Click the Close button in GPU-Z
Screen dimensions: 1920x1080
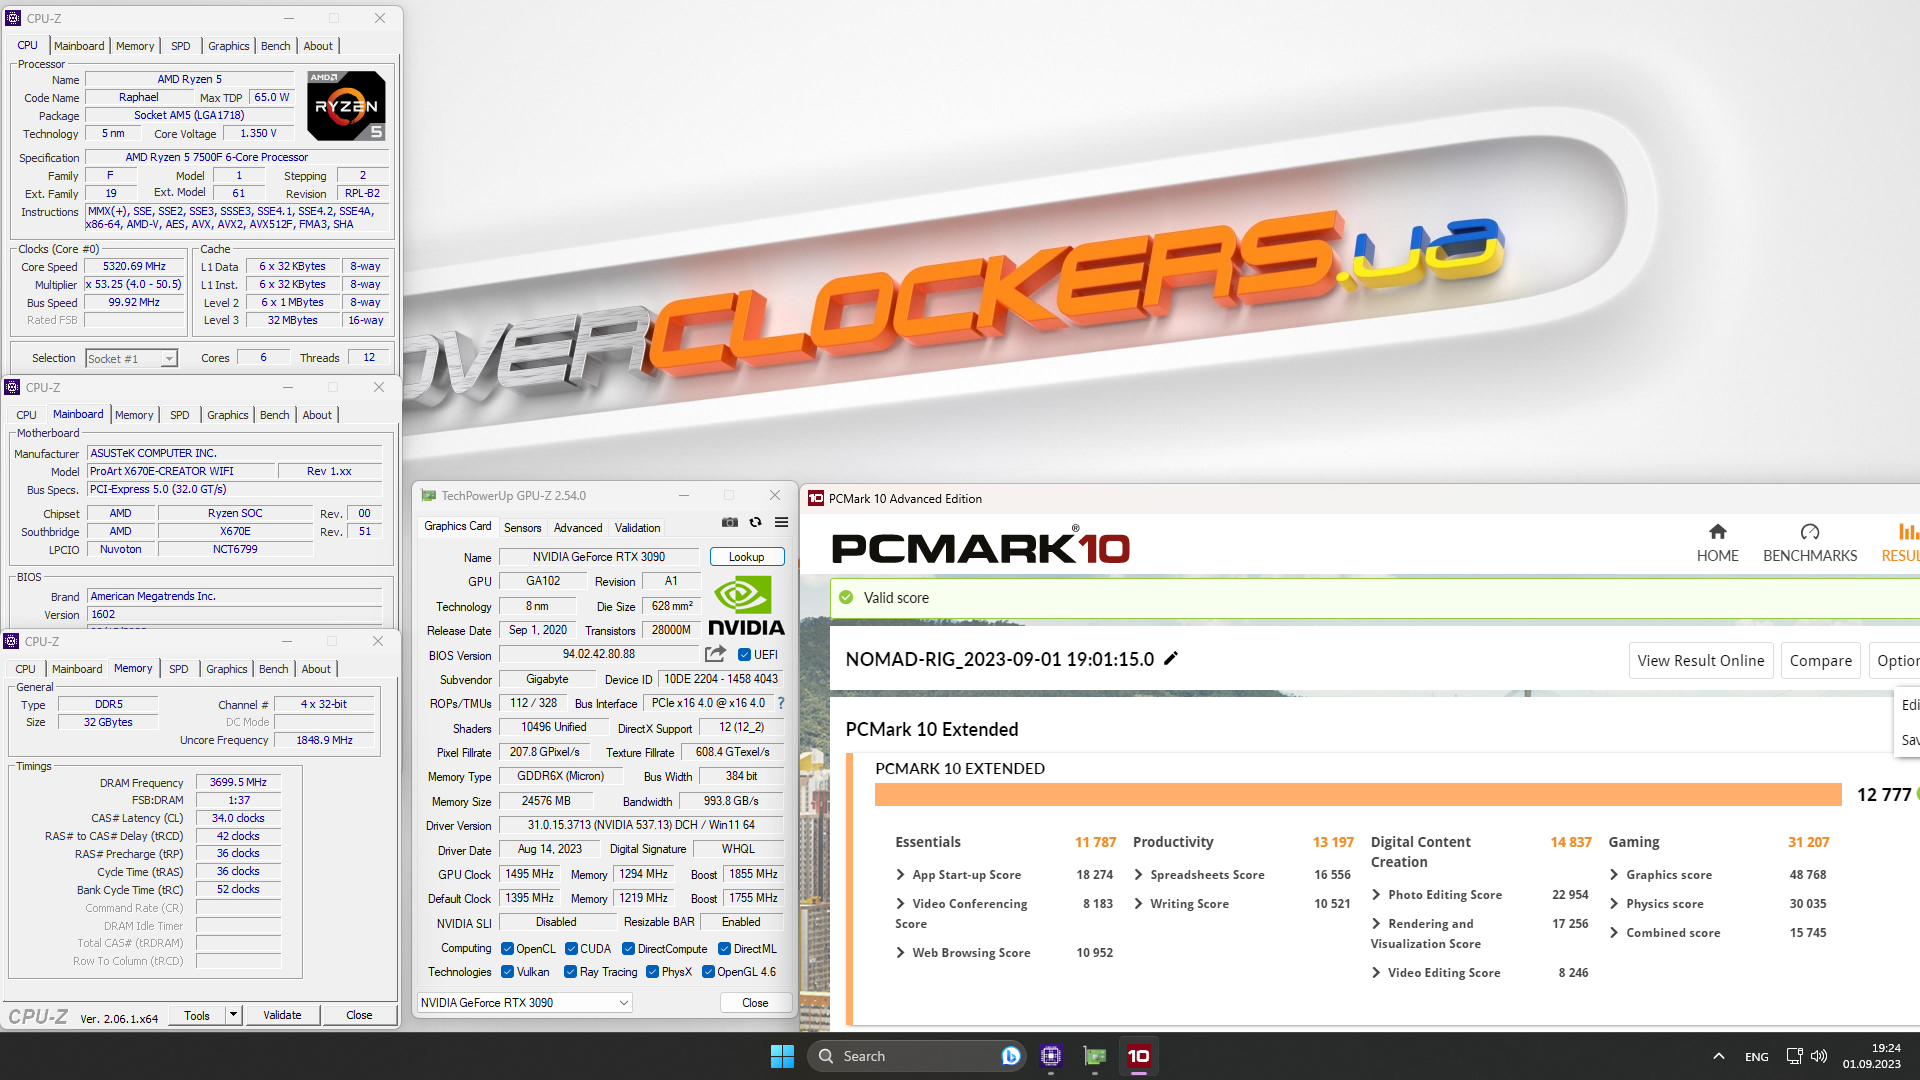[x=755, y=1003]
